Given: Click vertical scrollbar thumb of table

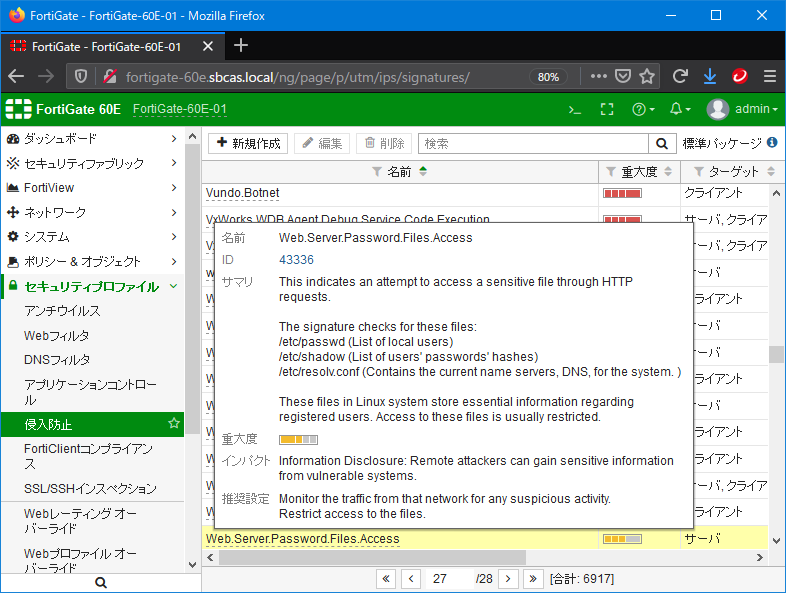Looking at the screenshot, I should (776, 354).
